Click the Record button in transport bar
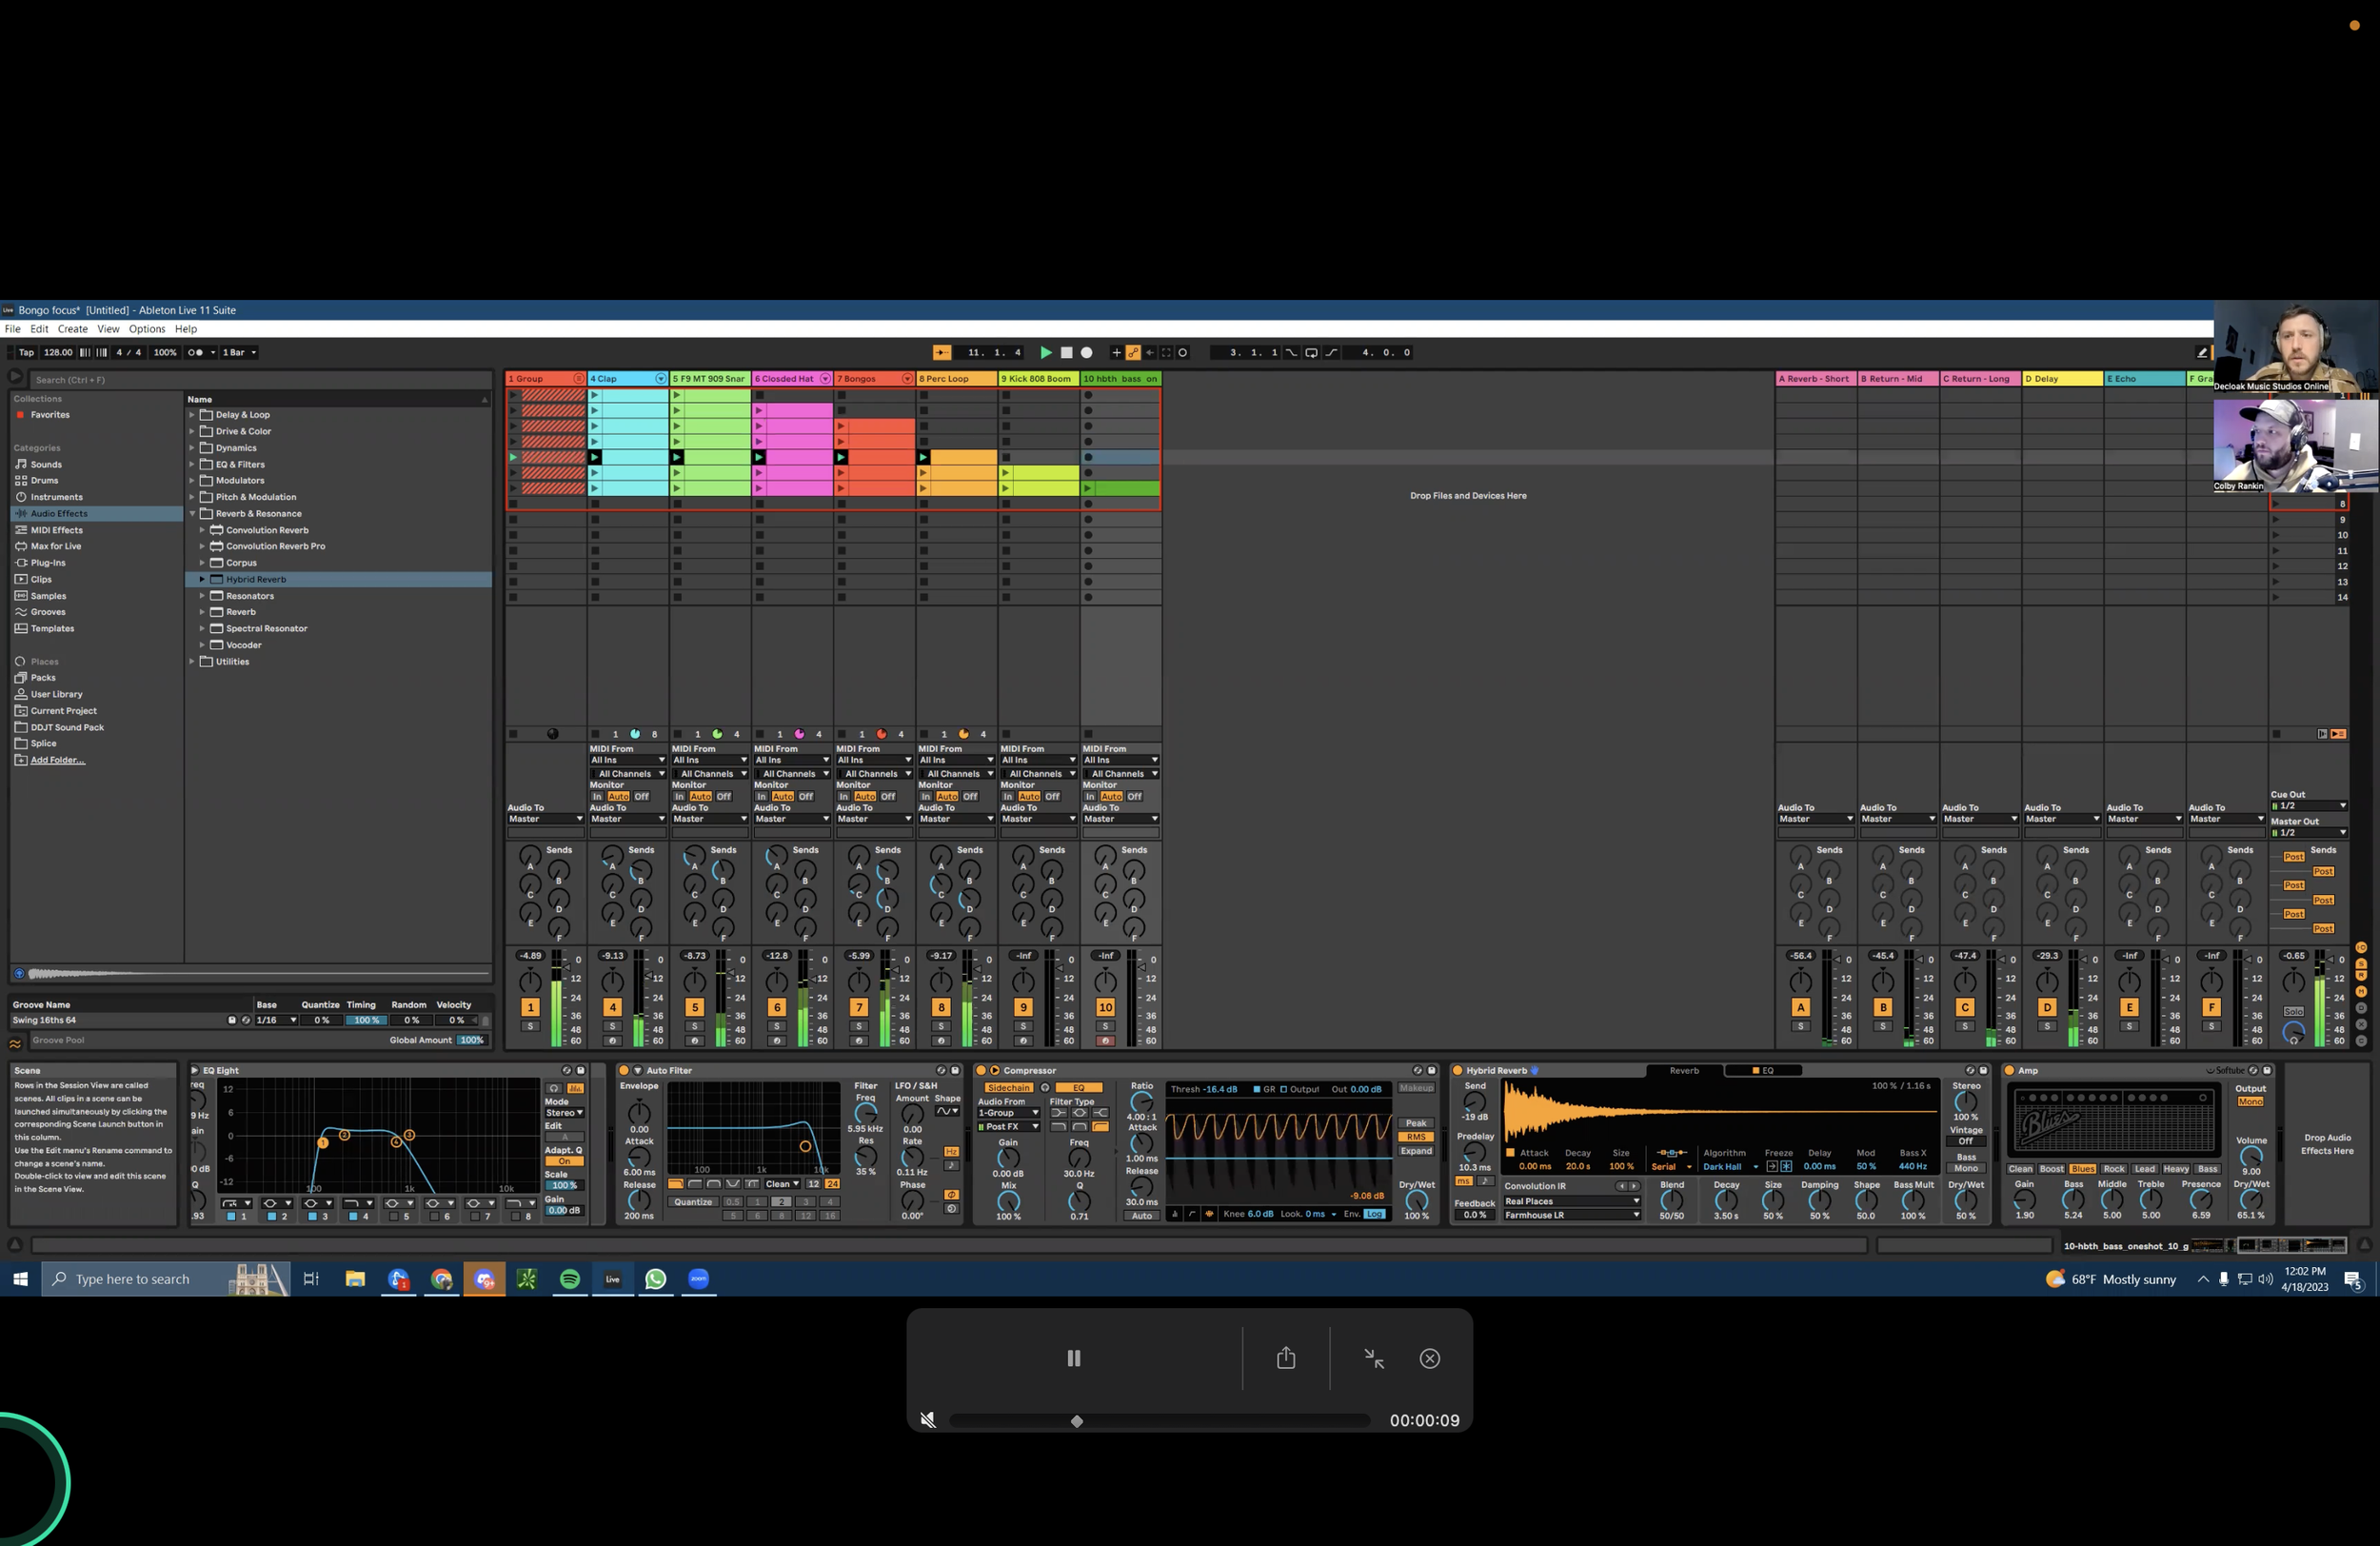Viewport: 2380px width, 1546px height. click(x=1087, y=352)
